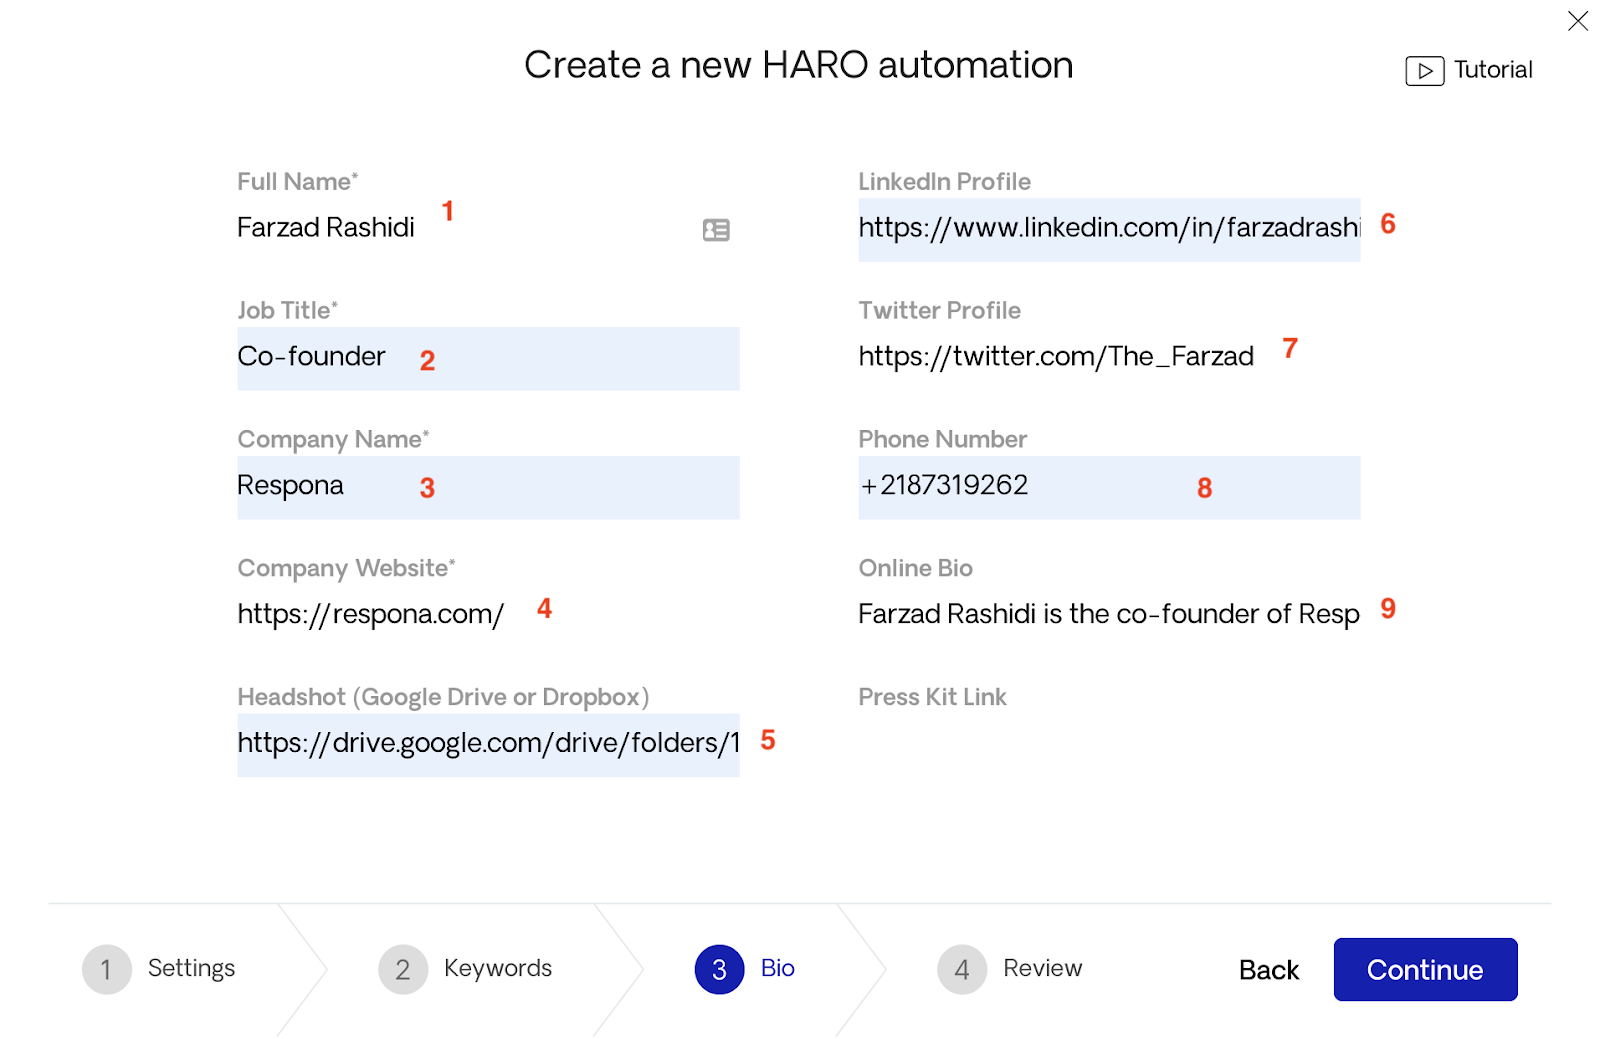1600x1039 pixels.
Task: Click the LinkedIn Profile URL field
Action: (x=1109, y=230)
